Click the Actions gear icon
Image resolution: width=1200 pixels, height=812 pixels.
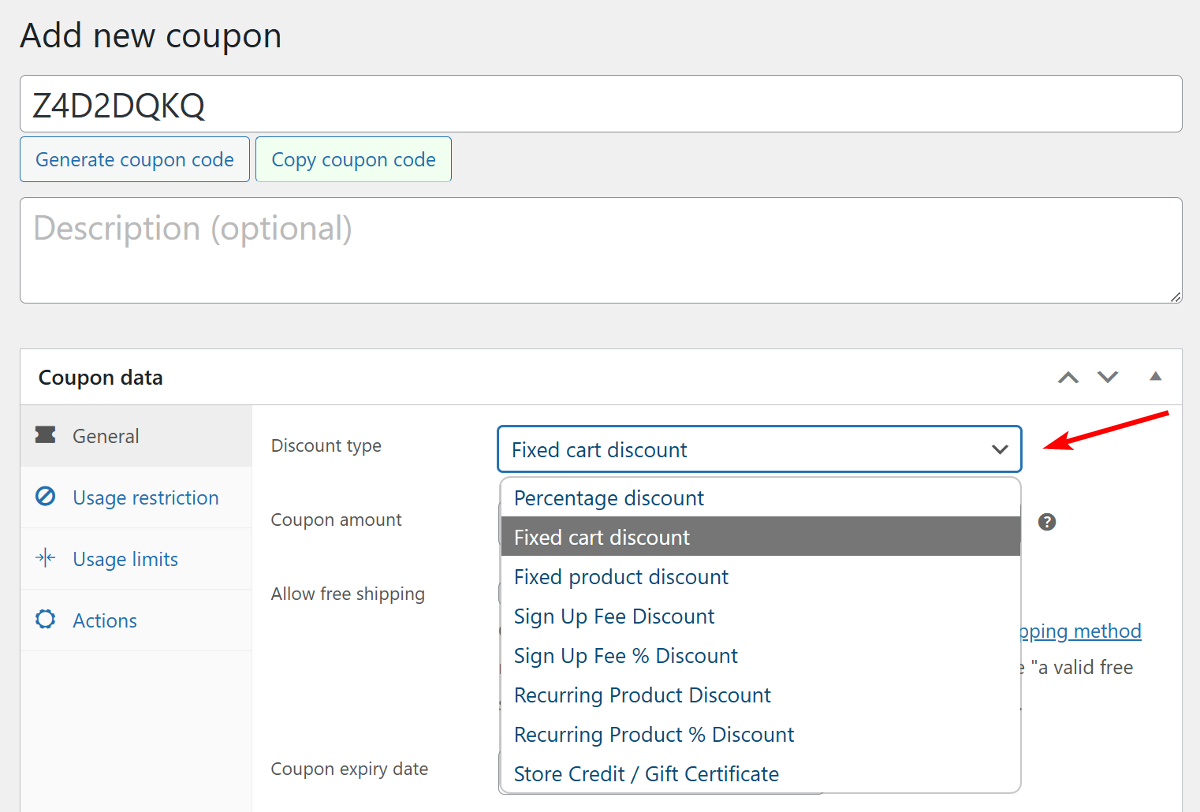coord(45,620)
